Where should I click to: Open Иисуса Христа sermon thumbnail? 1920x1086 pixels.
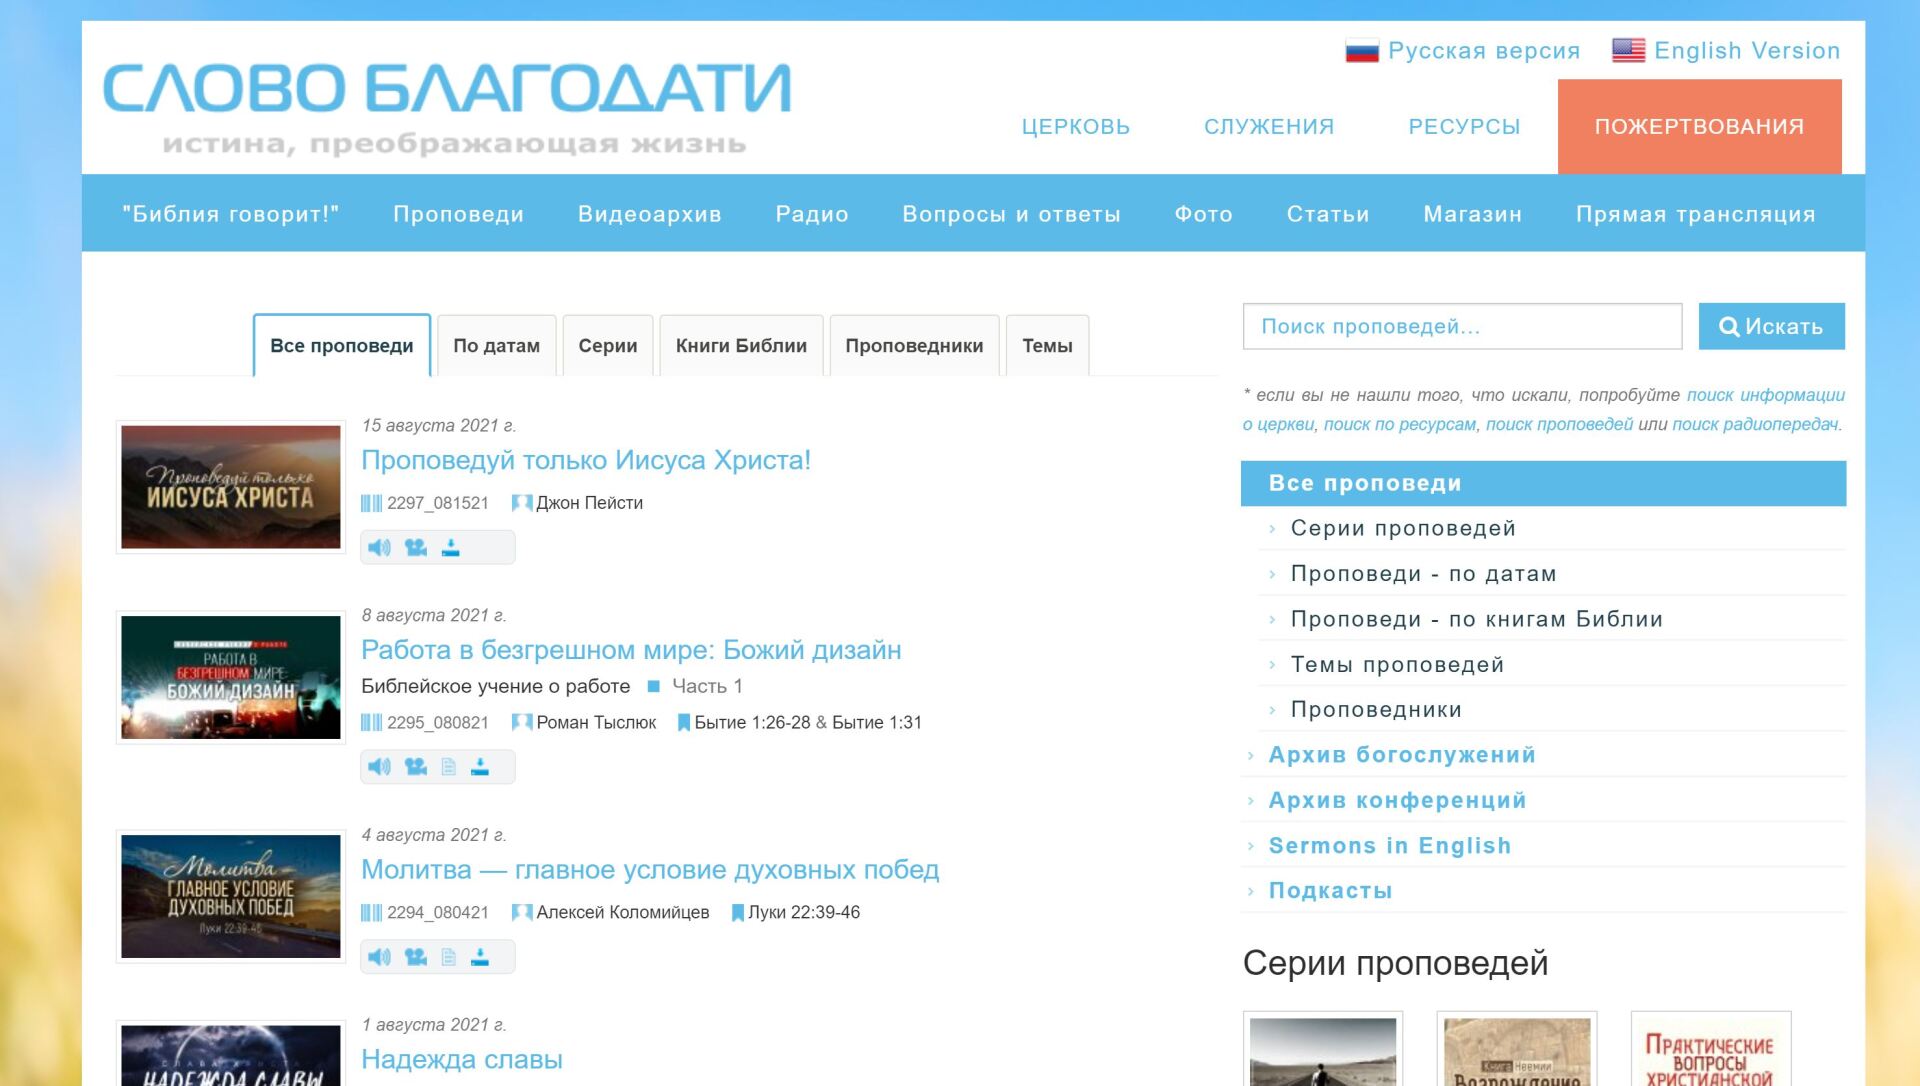pos(231,487)
